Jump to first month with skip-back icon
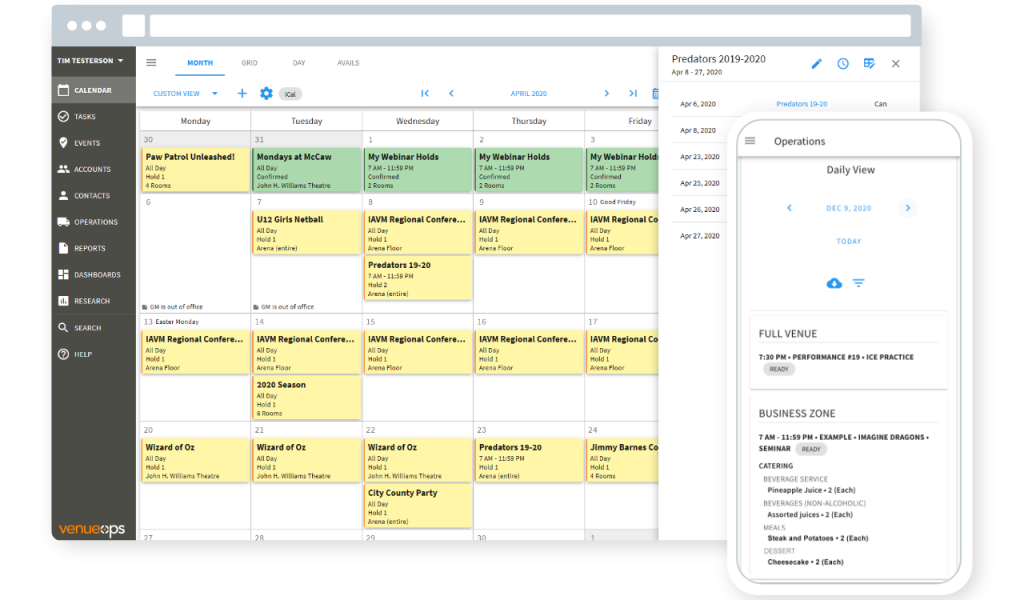Screen dimensions: 1024x600 pos(425,93)
